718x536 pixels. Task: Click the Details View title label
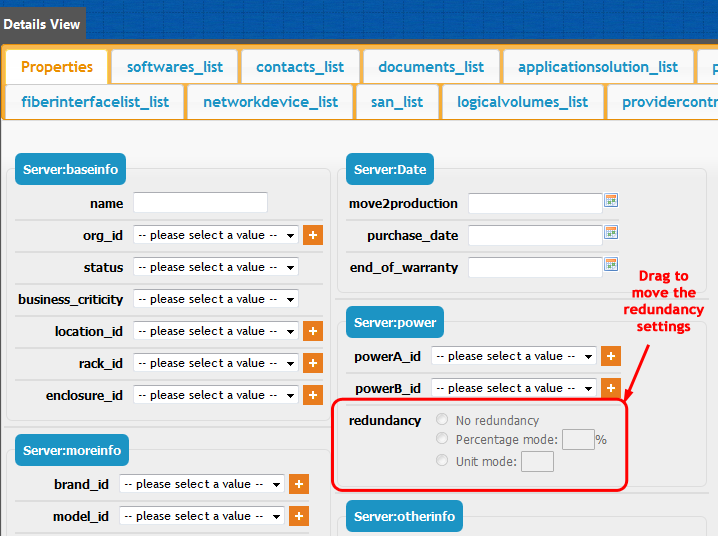tap(42, 24)
